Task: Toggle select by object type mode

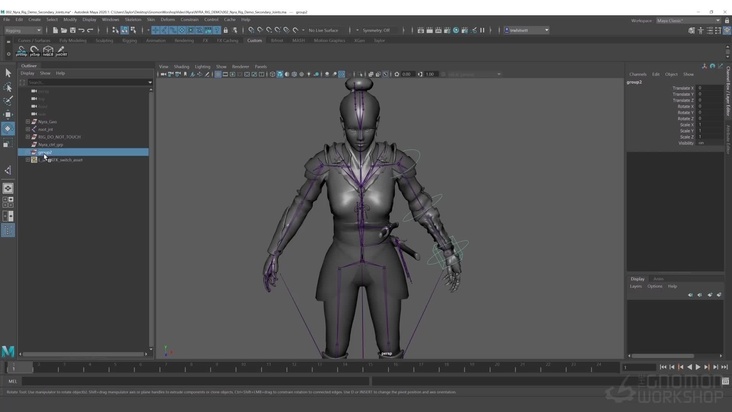Action: (125, 30)
